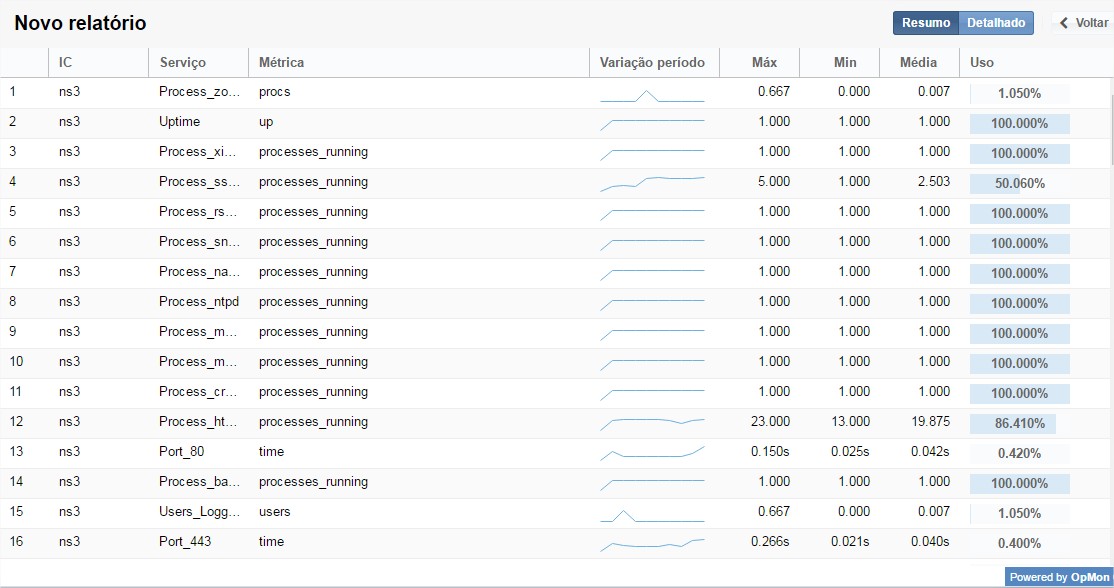This screenshot has width=1114, height=588.
Task: Click the Serviço column header
Action: [x=183, y=62]
